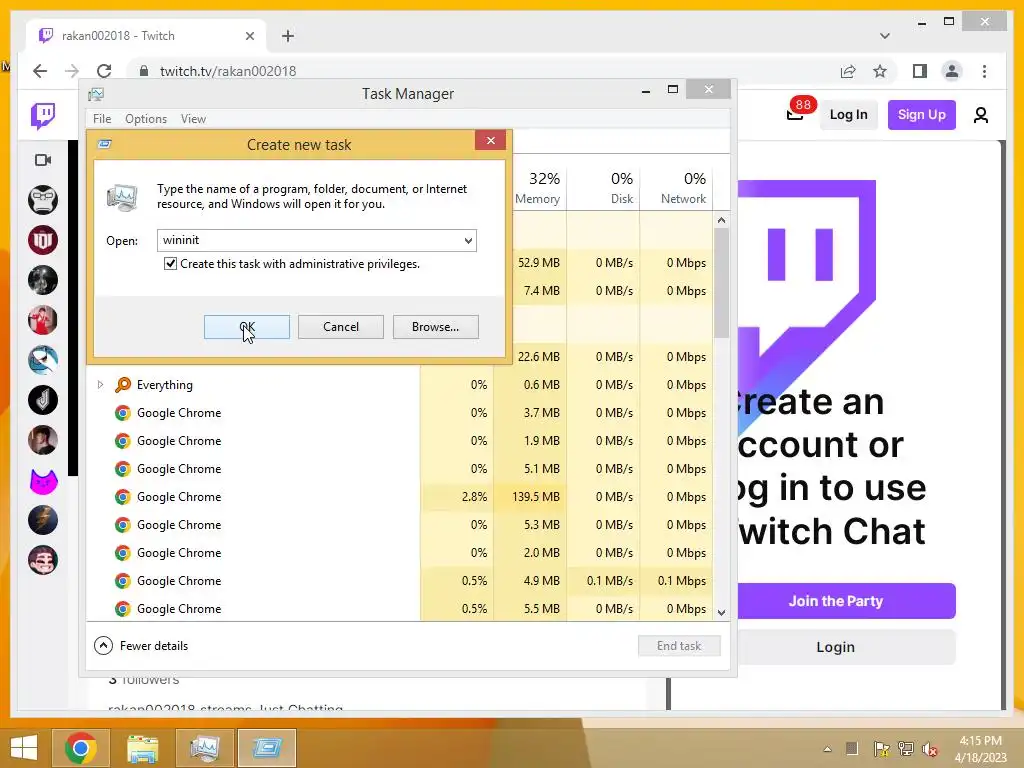Select the rakan002018 - Twitch tab
The image size is (1024, 768).
(x=147, y=36)
